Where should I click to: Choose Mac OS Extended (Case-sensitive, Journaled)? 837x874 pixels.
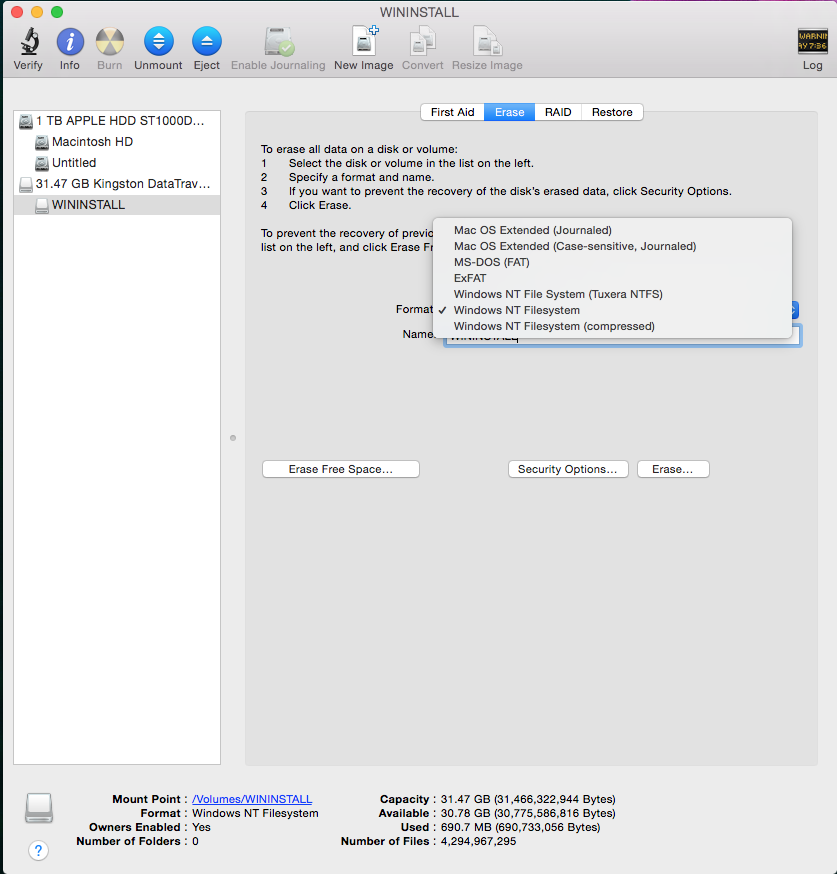click(612, 246)
